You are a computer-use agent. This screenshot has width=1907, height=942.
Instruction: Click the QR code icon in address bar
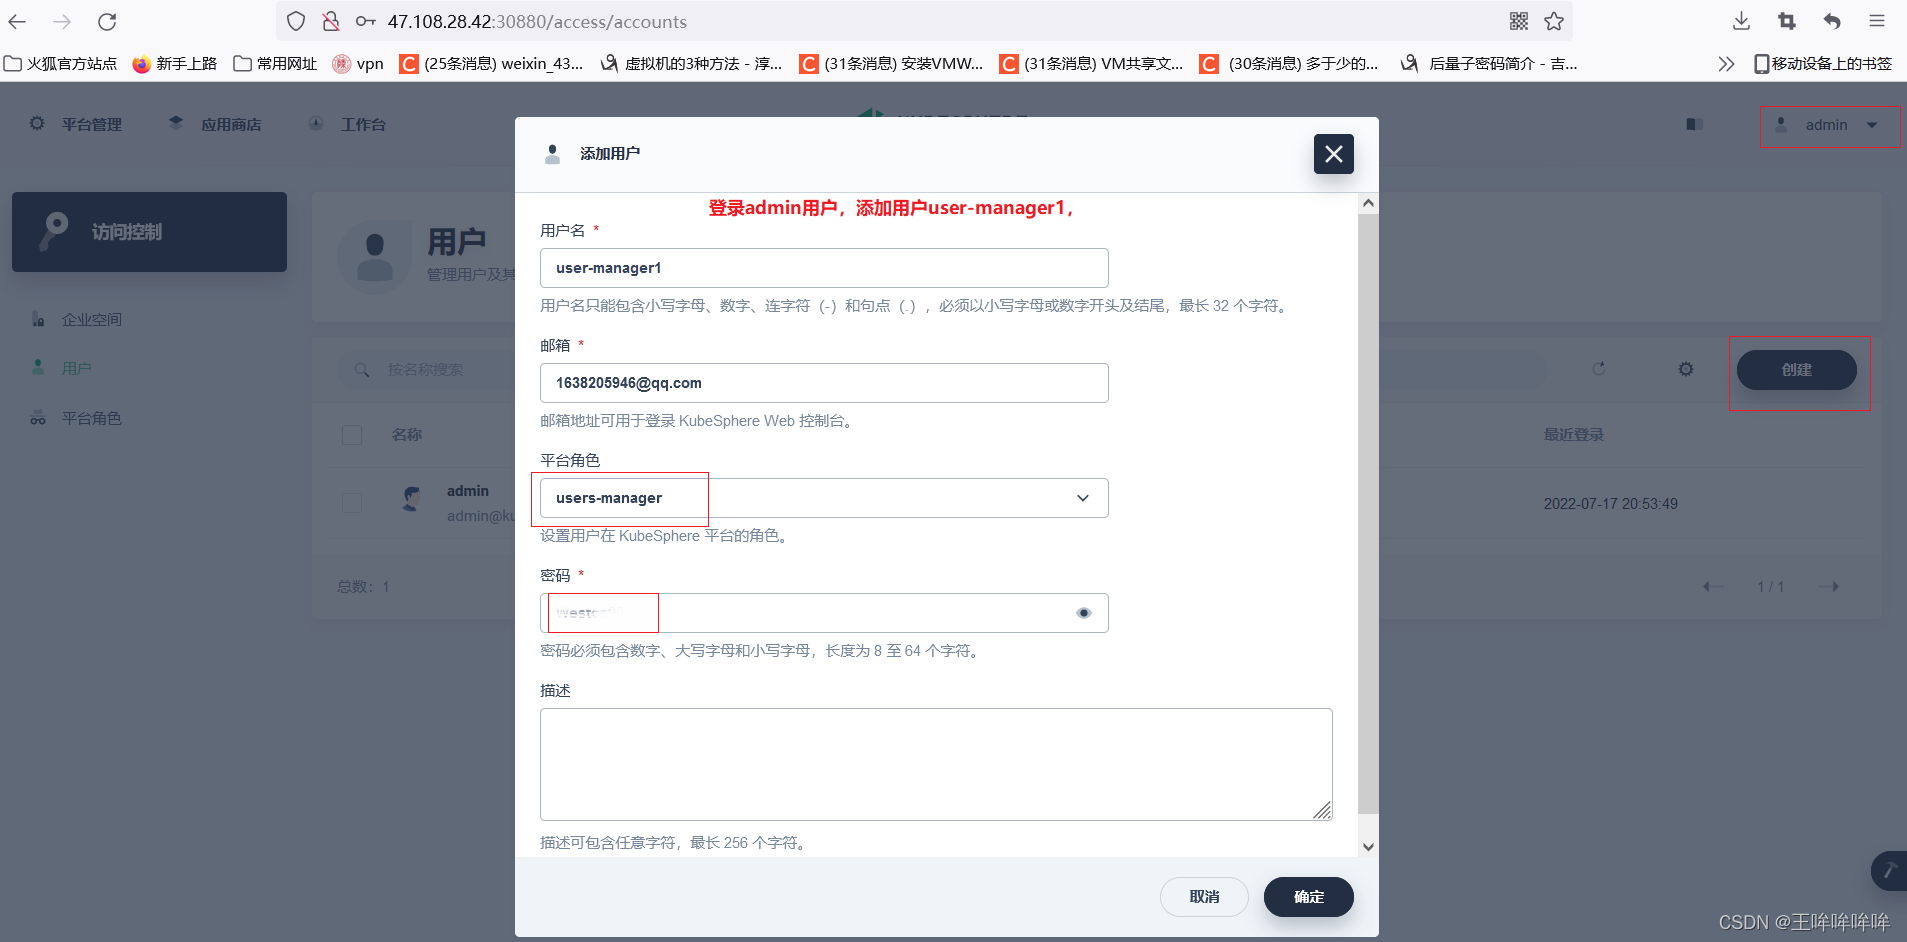coord(1519,21)
